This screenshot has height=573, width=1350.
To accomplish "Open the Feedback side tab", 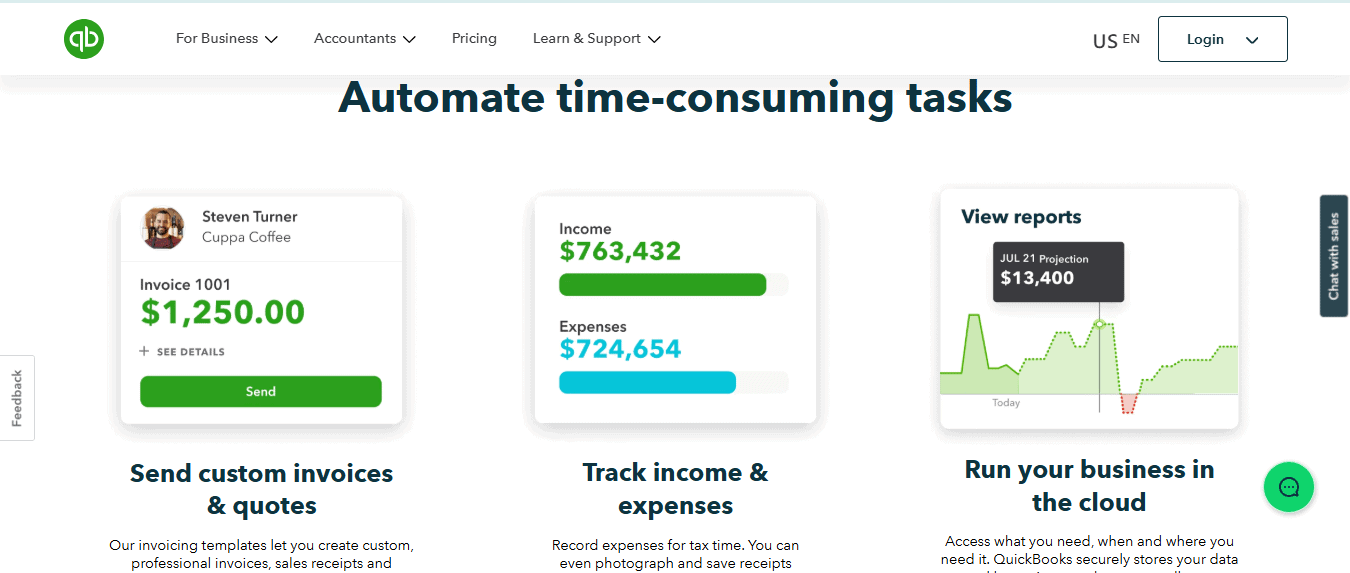I will coord(17,398).
